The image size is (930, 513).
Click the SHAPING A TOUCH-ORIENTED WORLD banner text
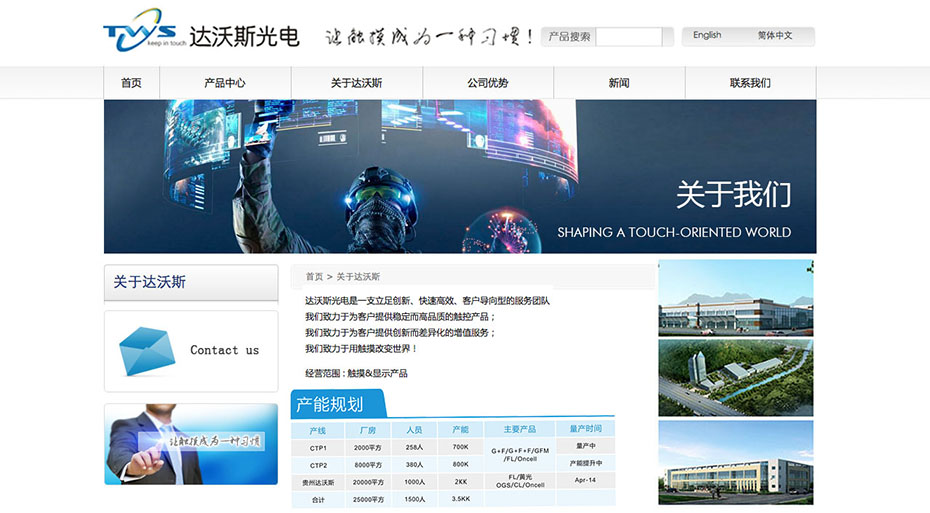pyautogui.click(x=674, y=232)
